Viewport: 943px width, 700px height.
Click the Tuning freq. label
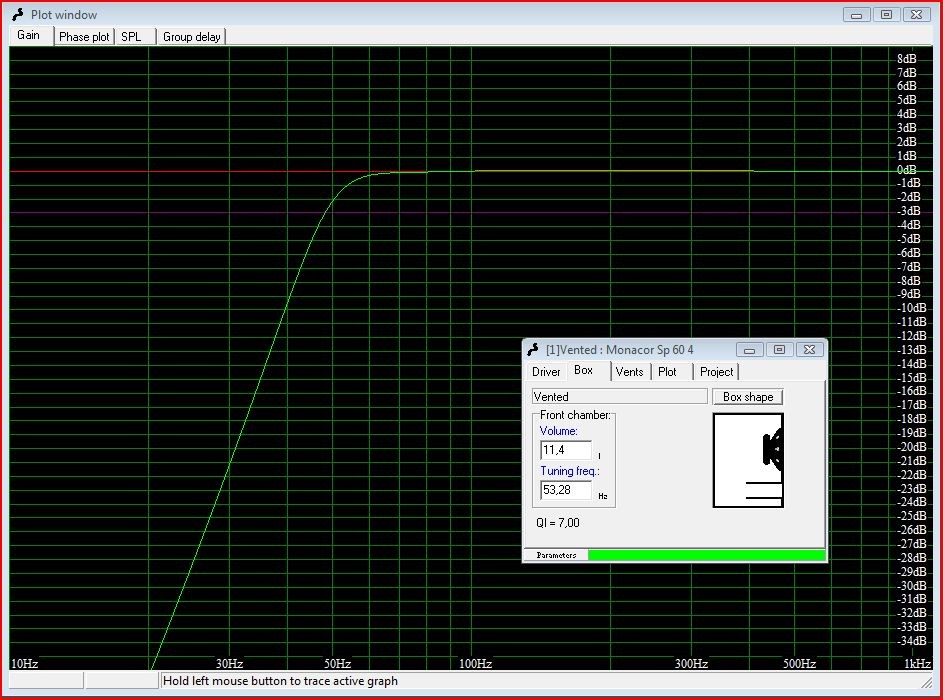tap(570, 471)
